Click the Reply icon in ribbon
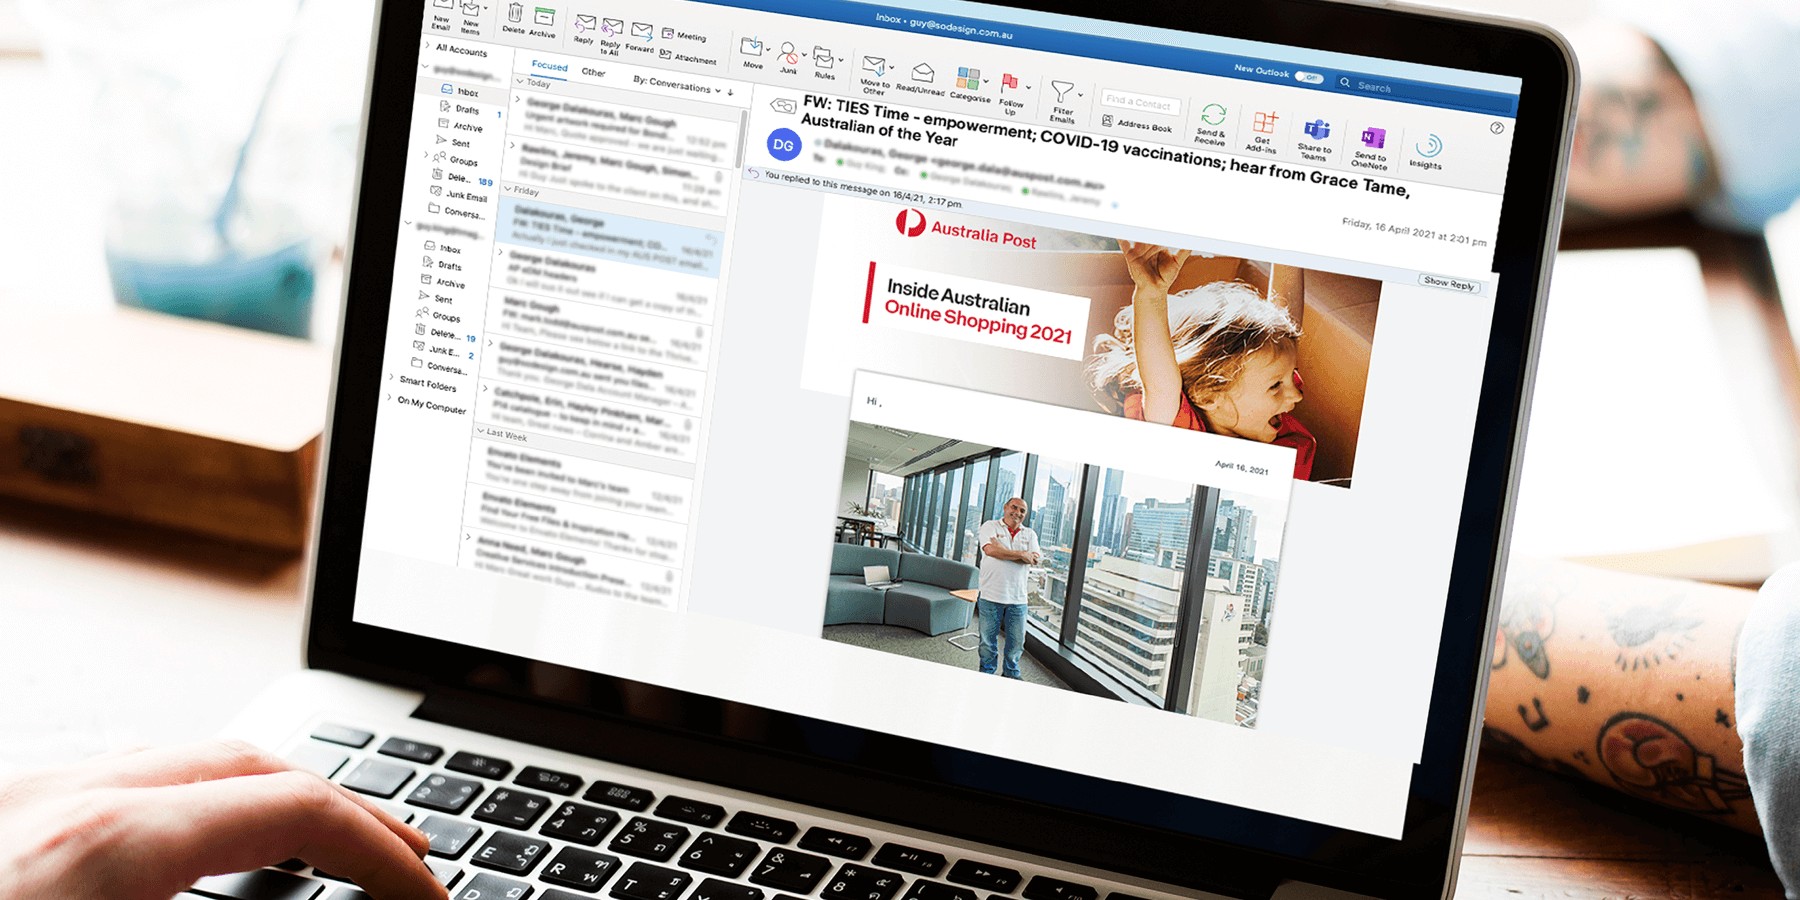1800x900 pixels. (585, 24)
